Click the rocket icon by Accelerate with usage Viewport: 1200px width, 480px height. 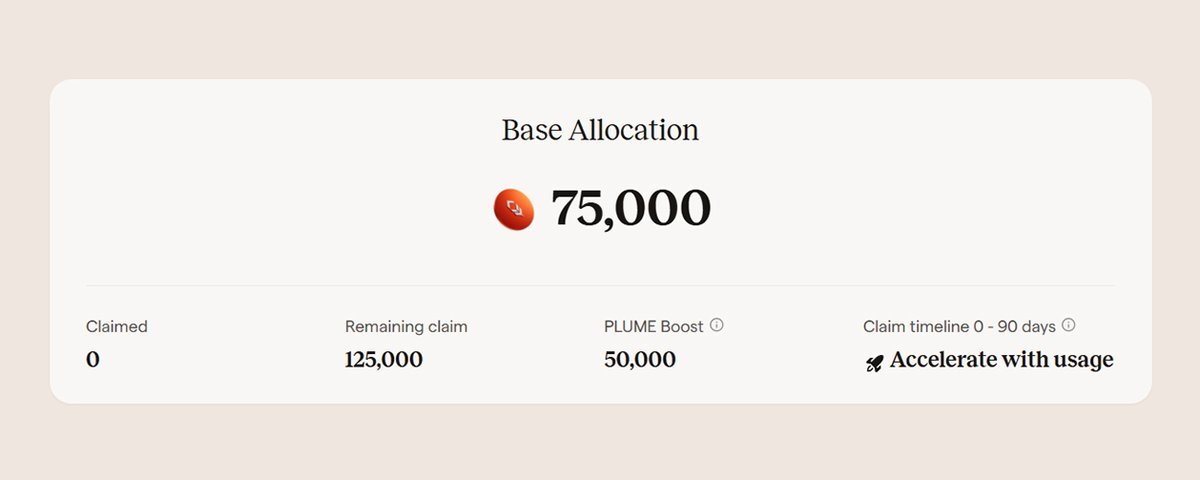[x=874, y=363]
